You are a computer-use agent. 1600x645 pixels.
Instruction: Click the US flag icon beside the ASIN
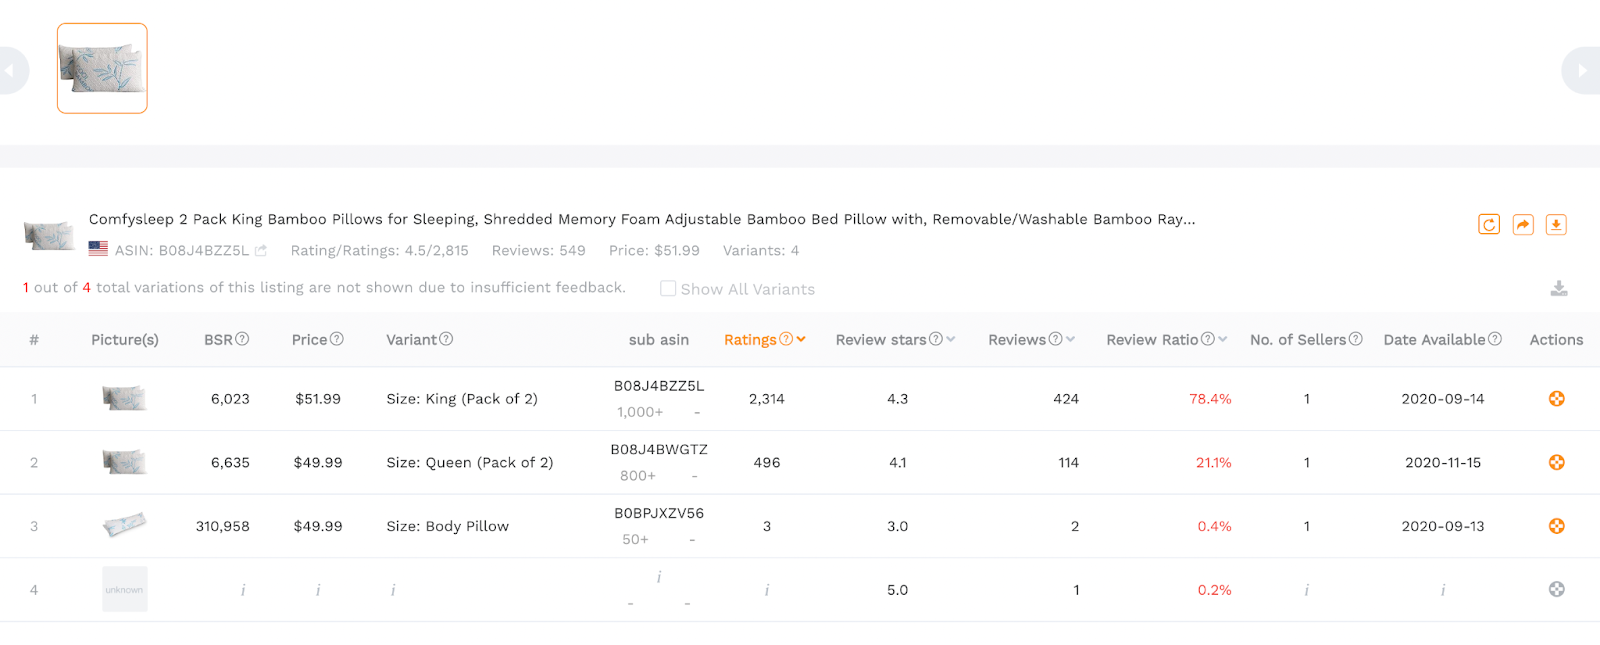pos(98,249)
